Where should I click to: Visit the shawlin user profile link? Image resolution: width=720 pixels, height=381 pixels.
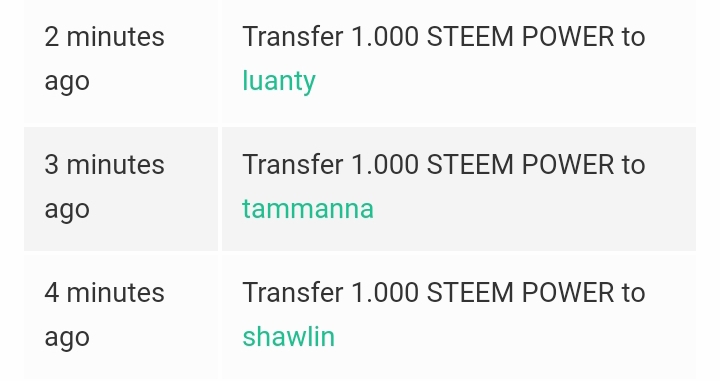click(x=288, y=336)
